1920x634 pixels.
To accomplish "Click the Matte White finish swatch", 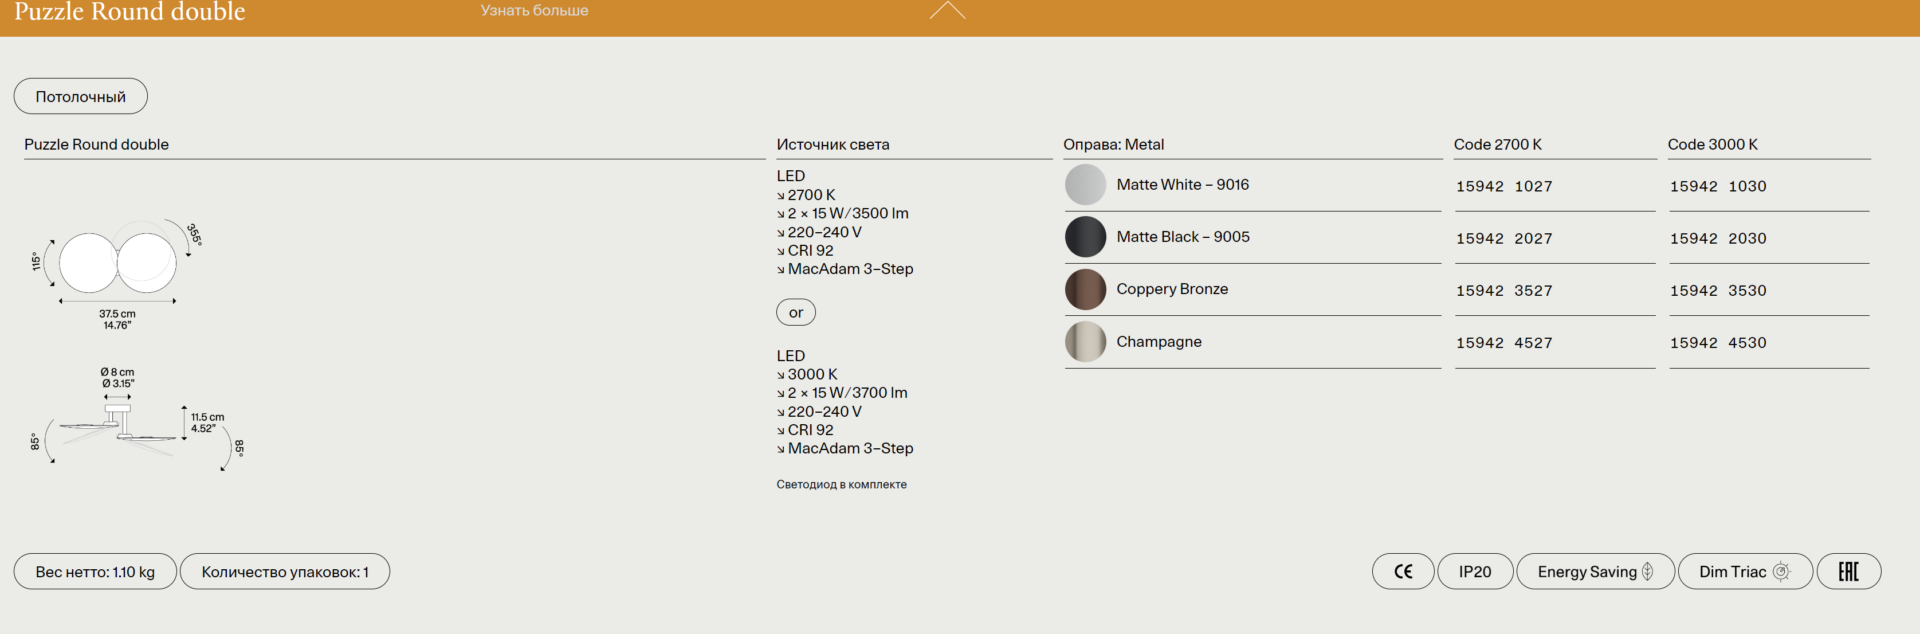I will click(1085, 185).
